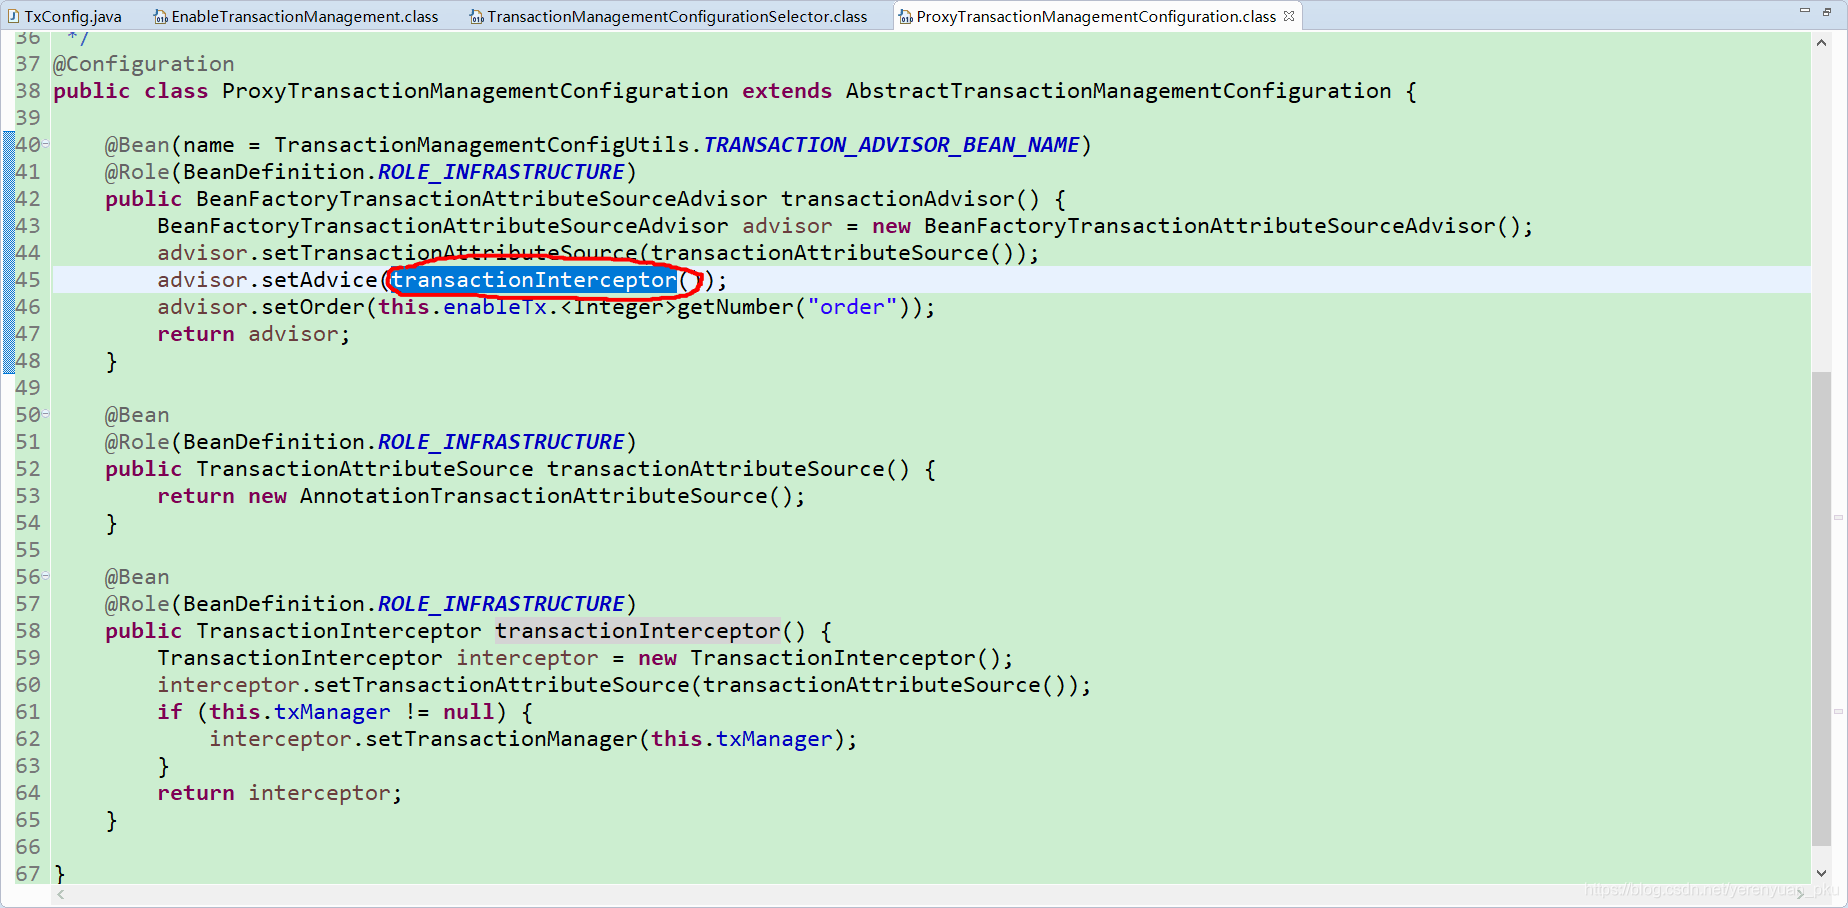Click the class file icon on EnableTransactionManagement tab
Image resolution: width=1848 pixels, height=908 pixels.
pos(160,17)
